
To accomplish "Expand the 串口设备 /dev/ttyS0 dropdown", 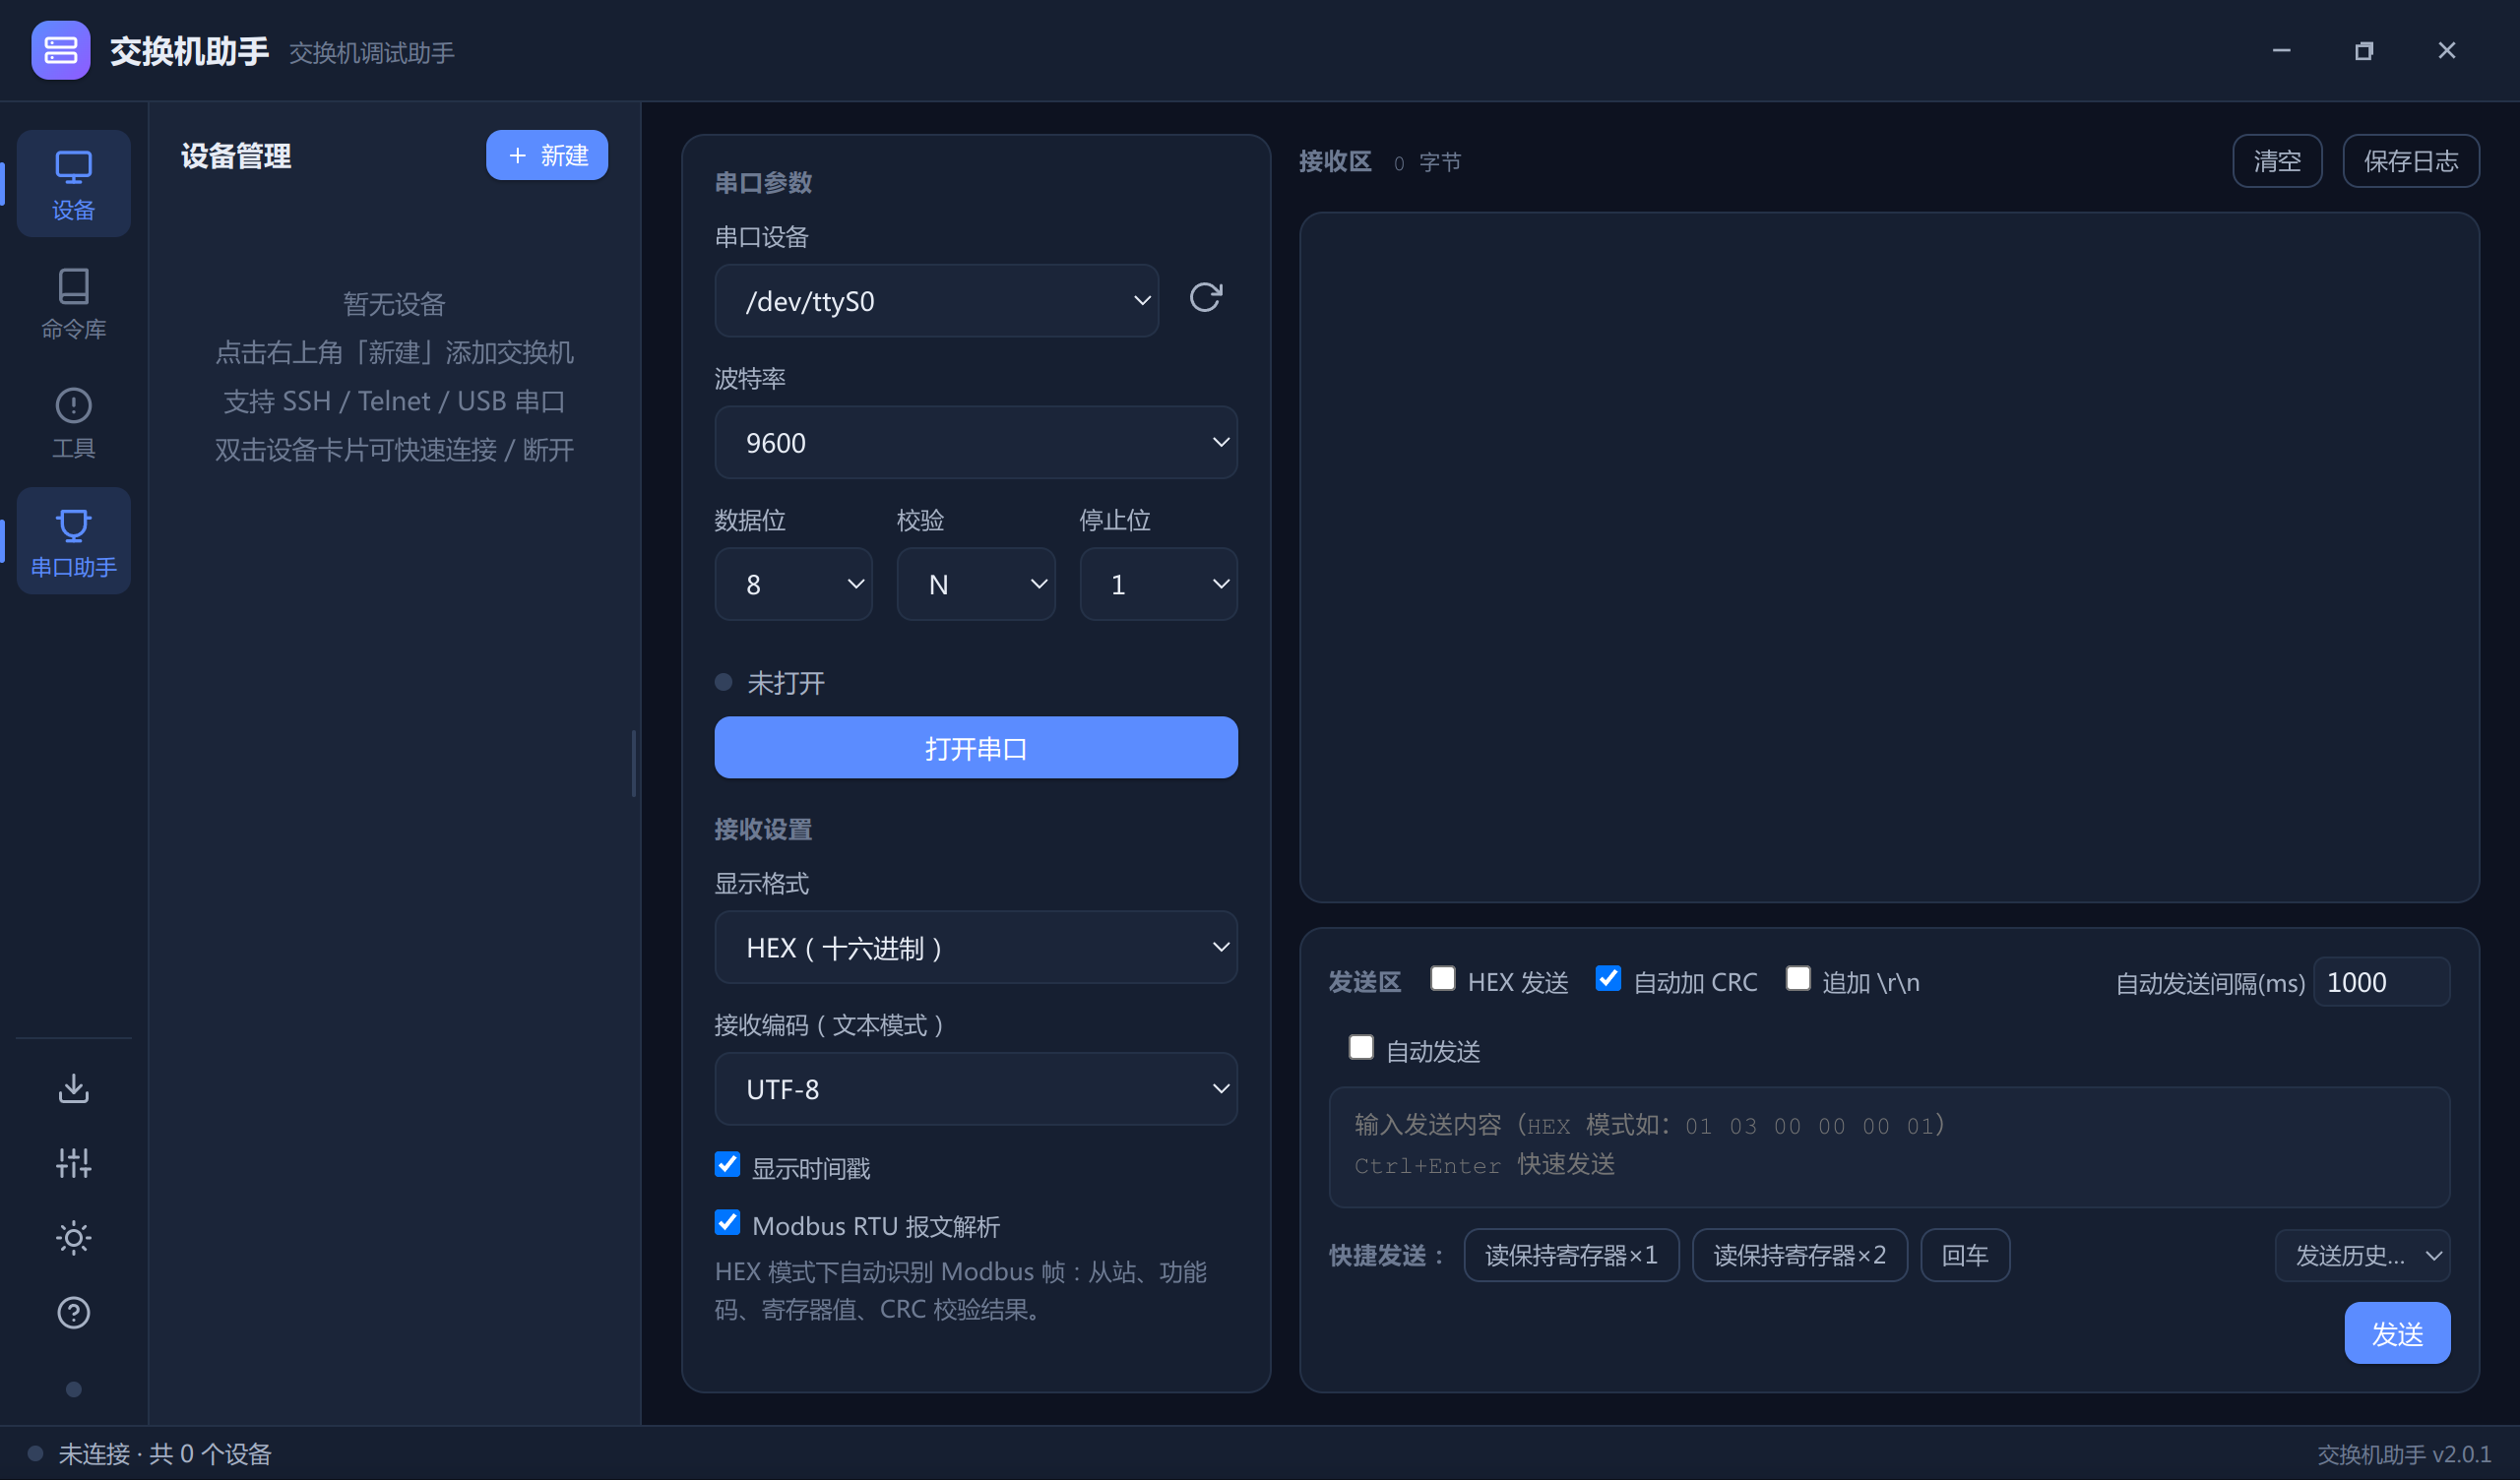I will (937, 301).
